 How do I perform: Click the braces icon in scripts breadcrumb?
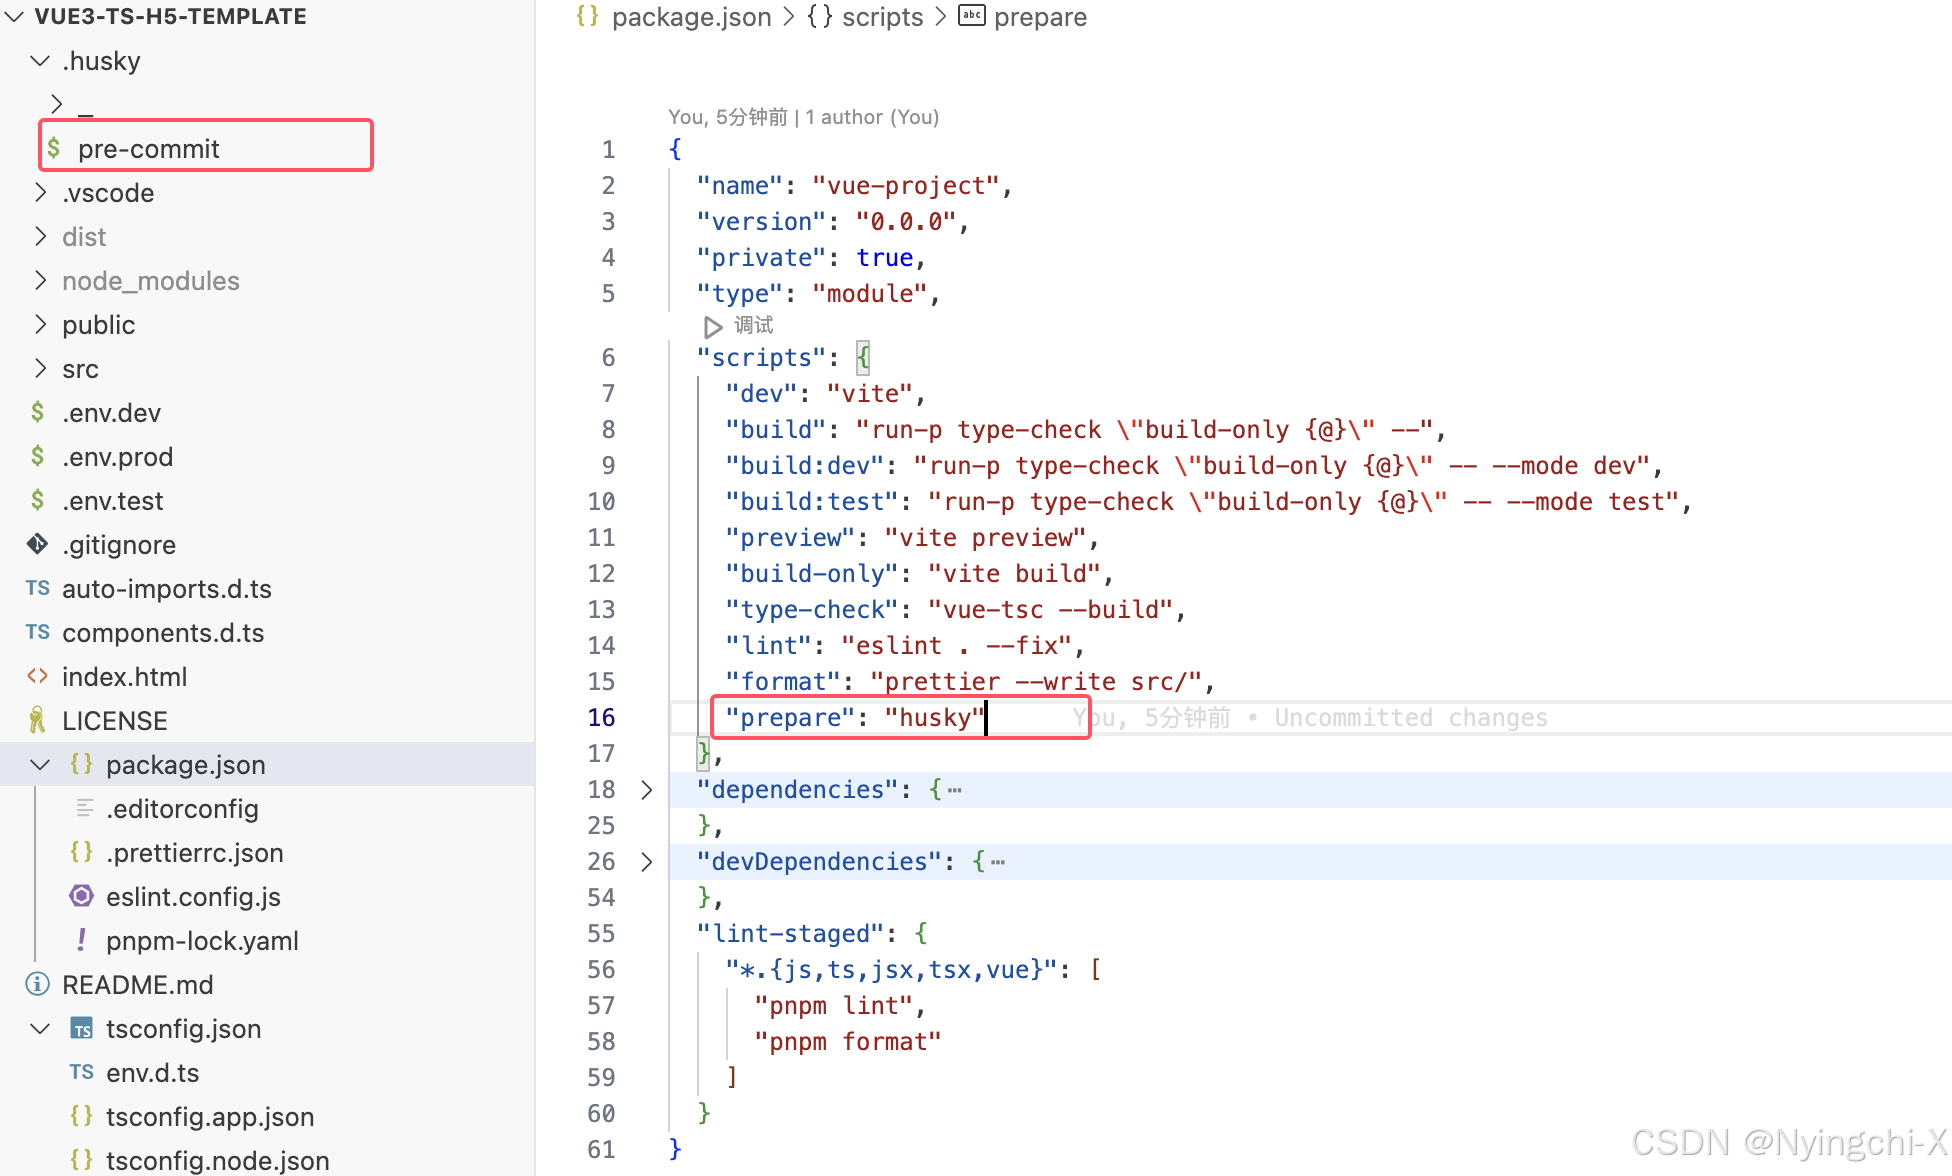point(820,17)
